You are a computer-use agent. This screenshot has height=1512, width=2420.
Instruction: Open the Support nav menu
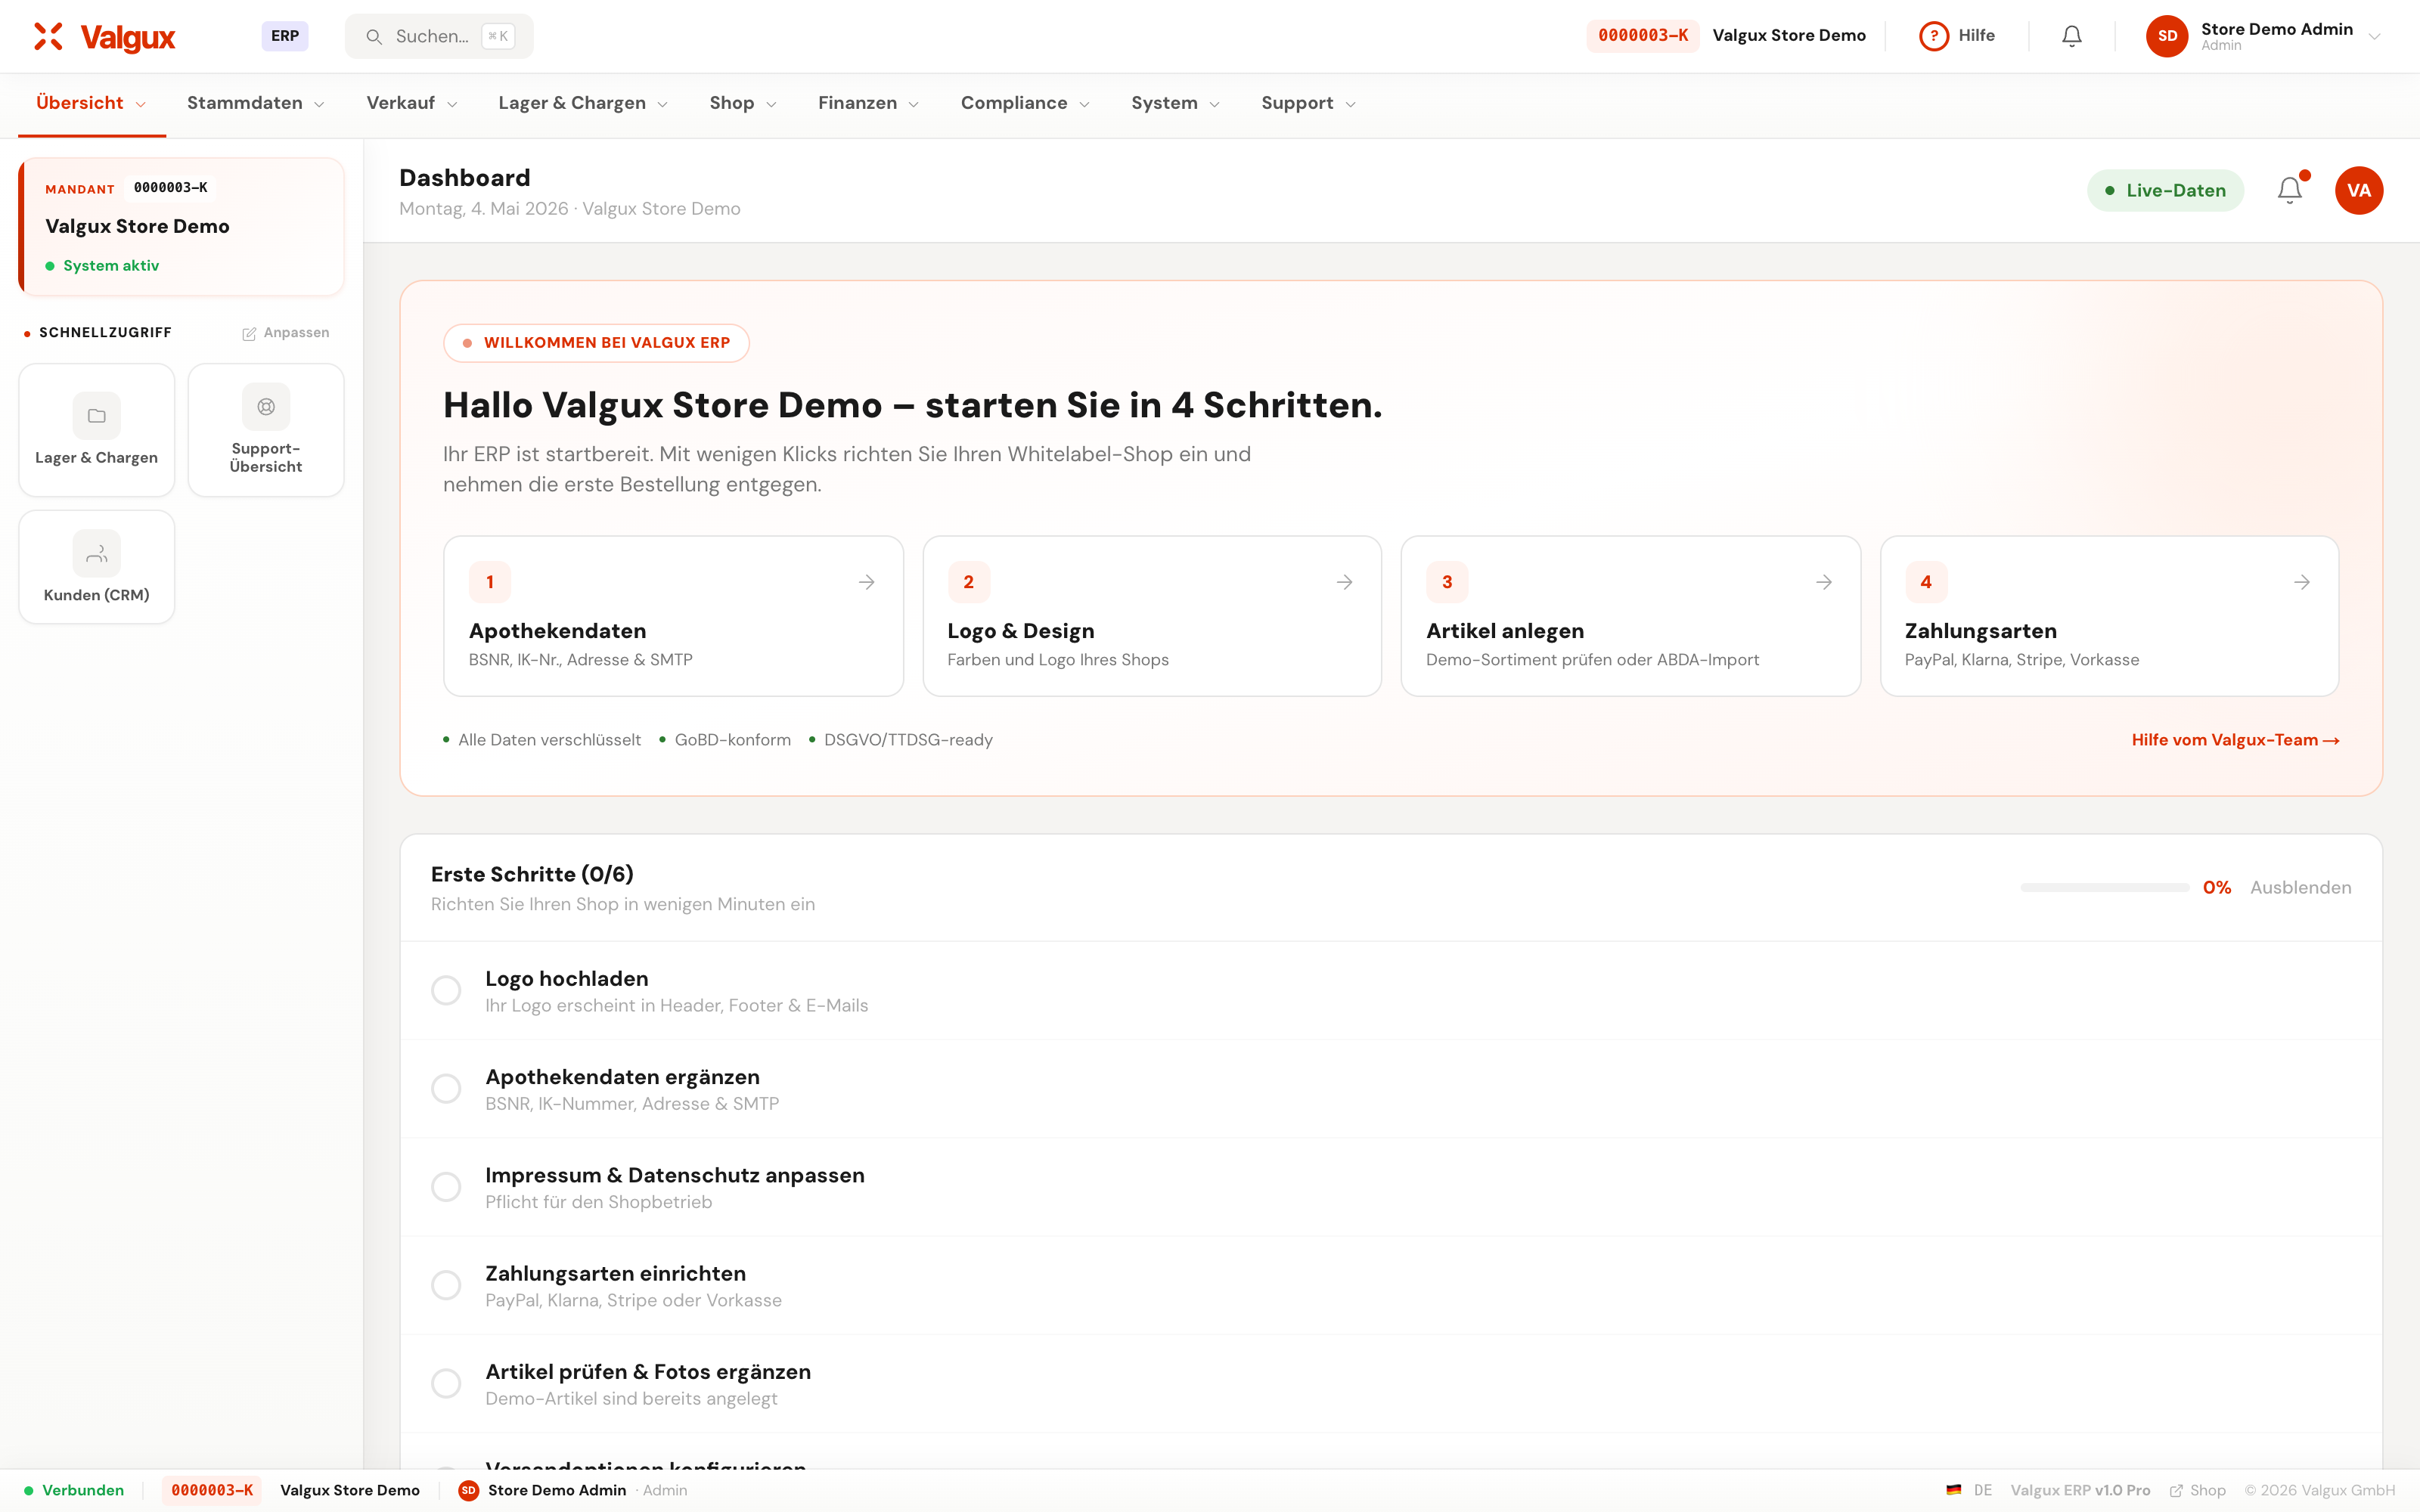pos(1308,103)
